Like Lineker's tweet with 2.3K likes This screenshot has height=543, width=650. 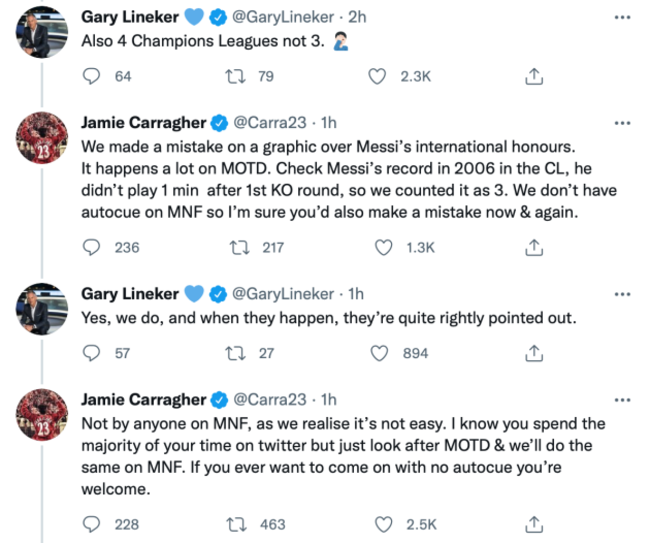pyautogui.click(x=377, y=76)
